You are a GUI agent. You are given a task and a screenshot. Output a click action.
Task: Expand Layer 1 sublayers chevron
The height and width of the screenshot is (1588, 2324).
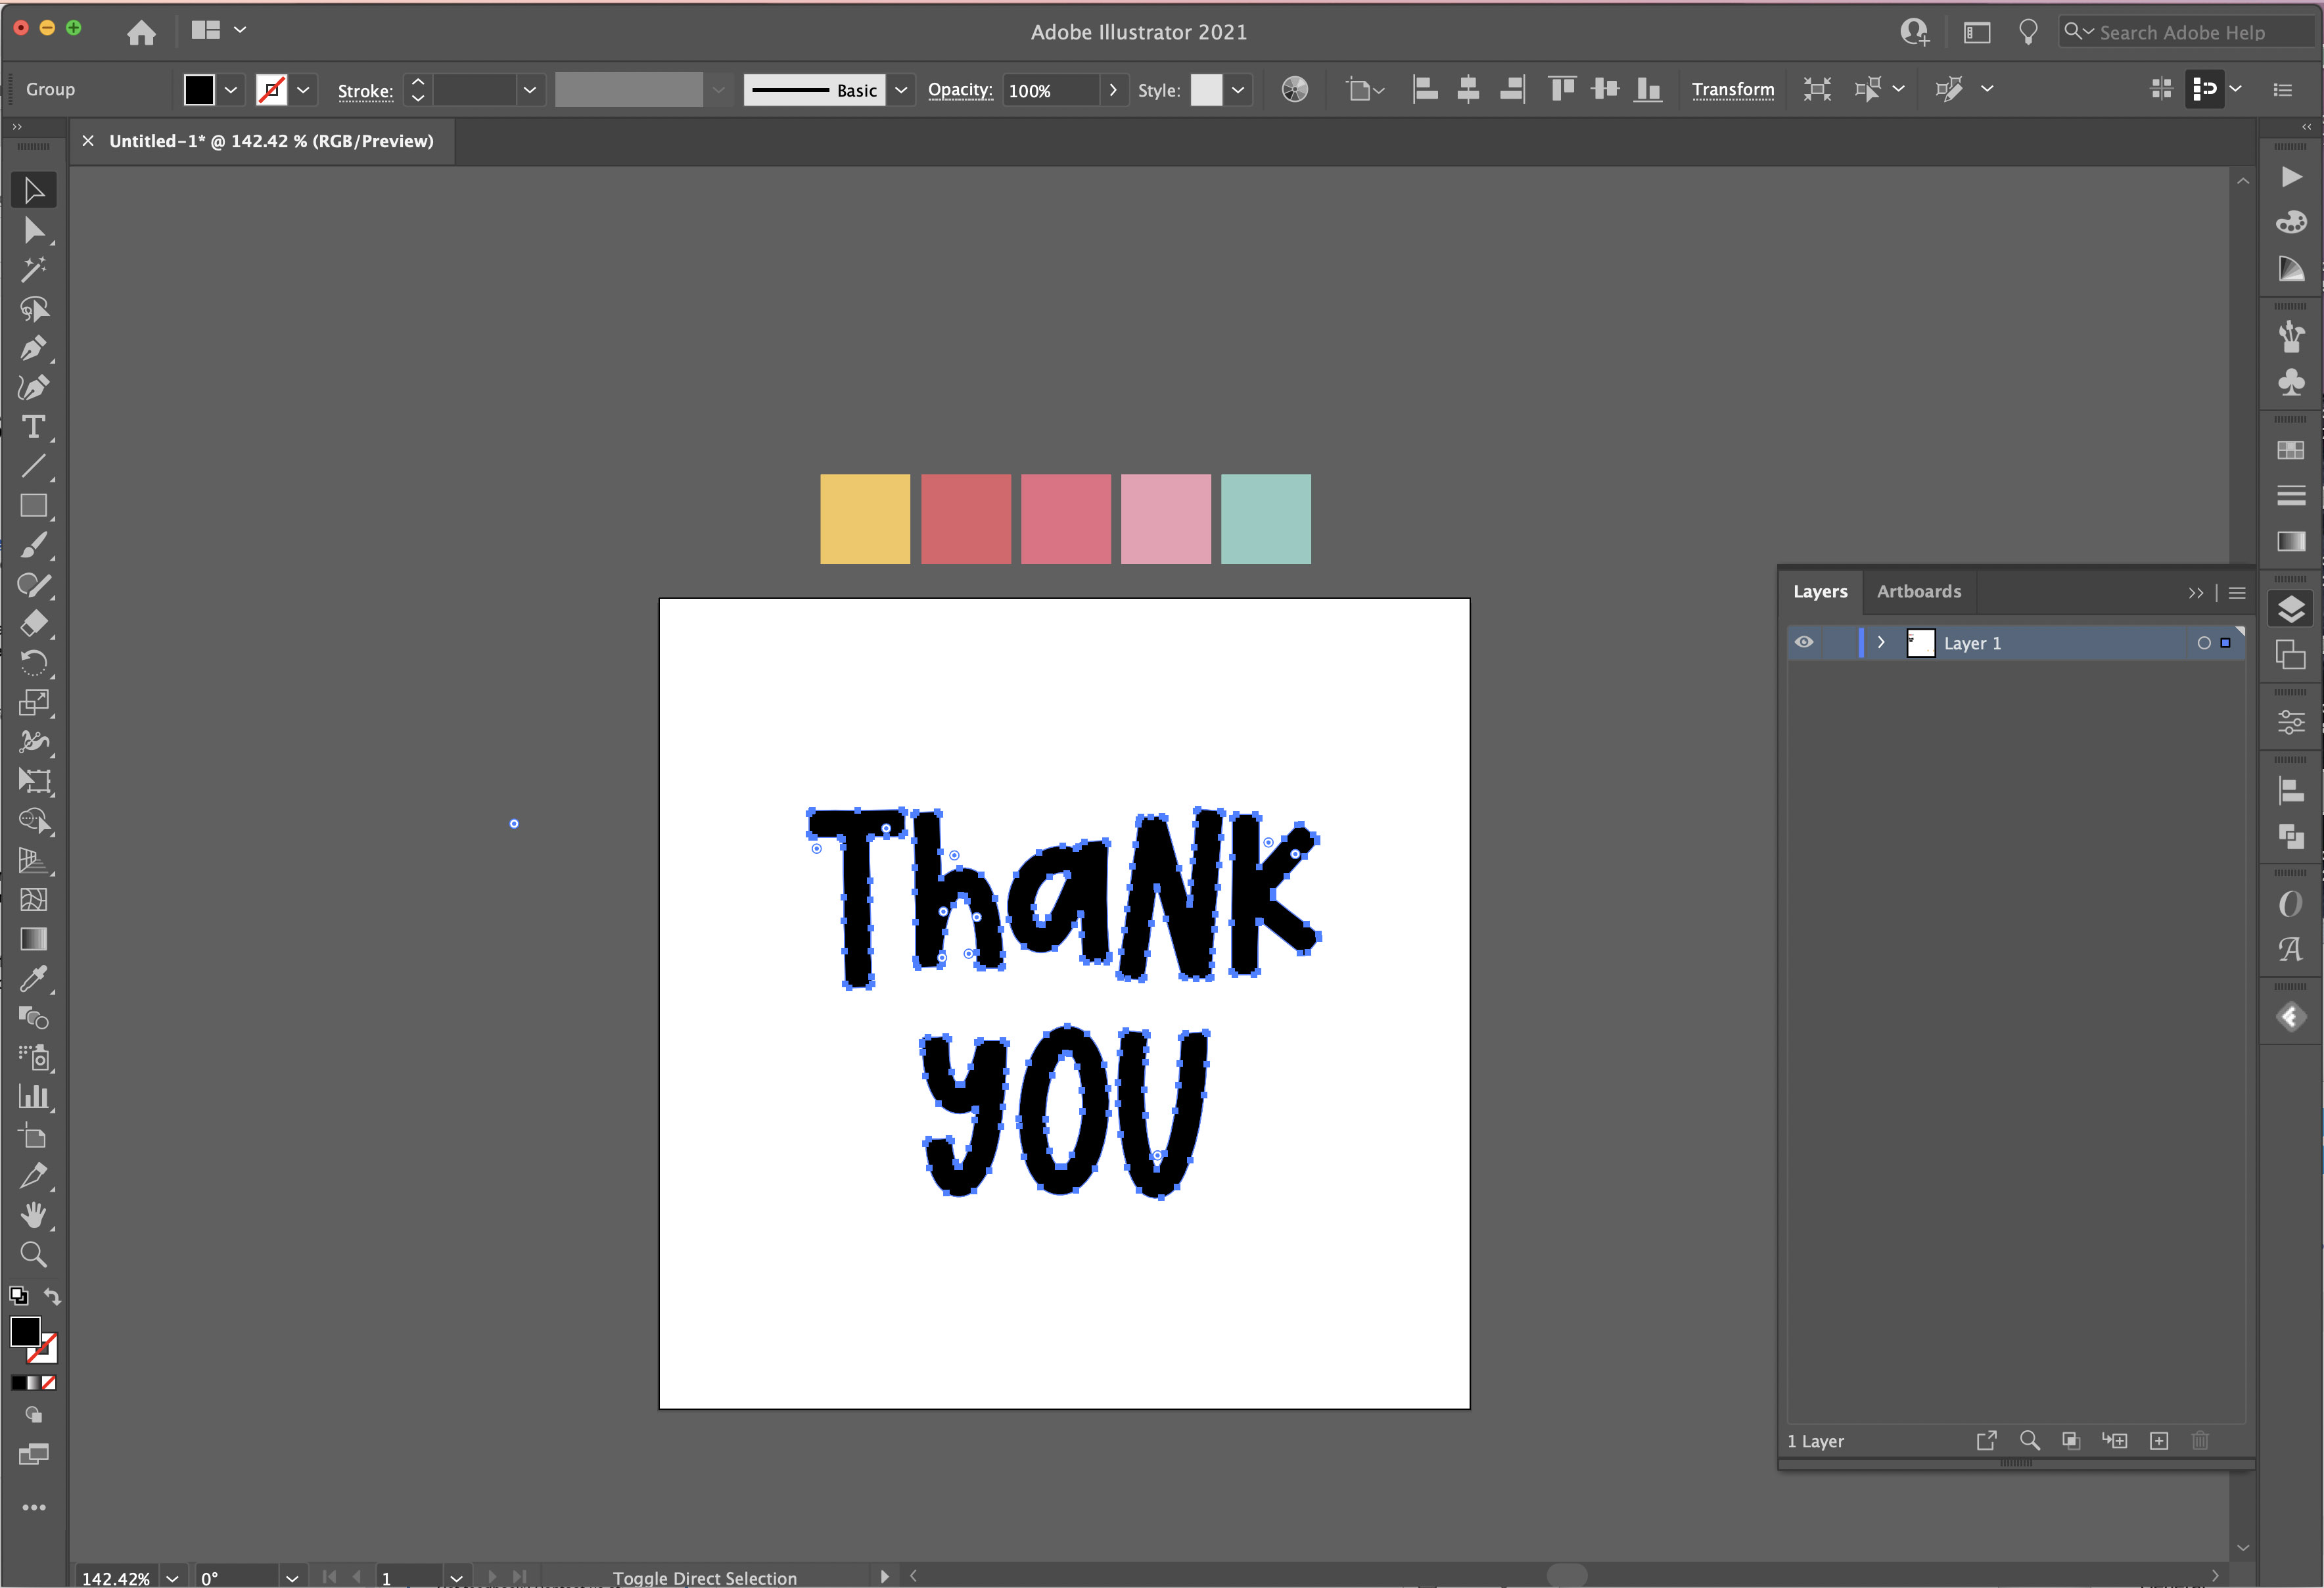1881,643
